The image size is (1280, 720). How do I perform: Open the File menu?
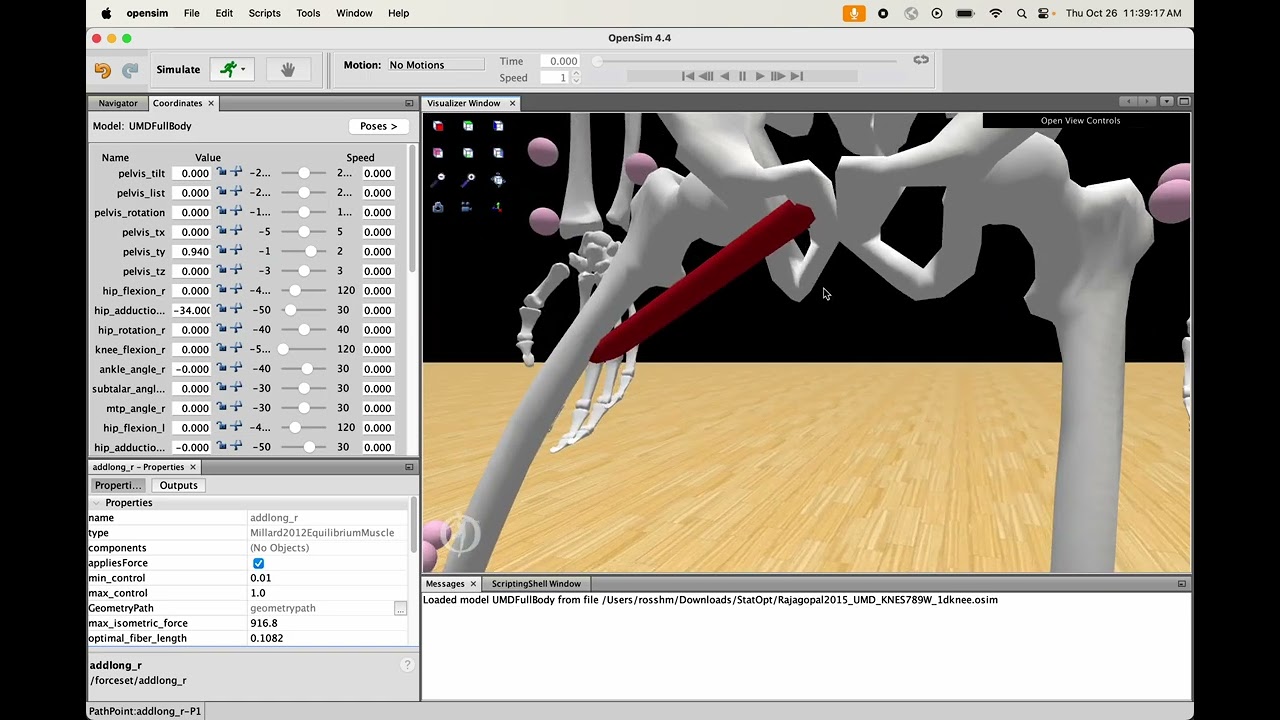coord(191,13)
